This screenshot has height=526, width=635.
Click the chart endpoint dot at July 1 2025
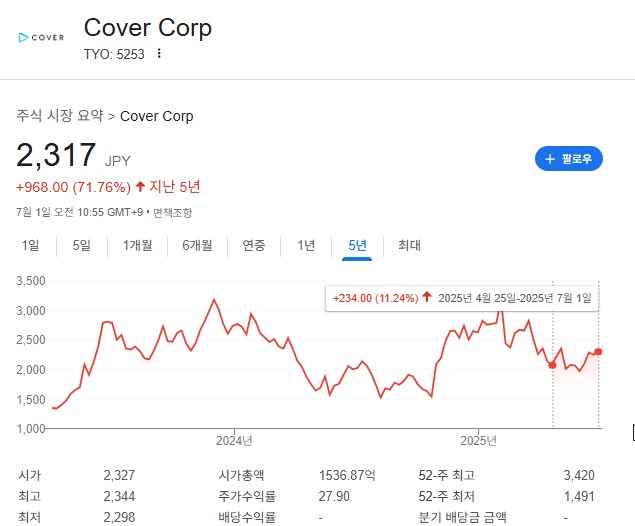point(598,351)
